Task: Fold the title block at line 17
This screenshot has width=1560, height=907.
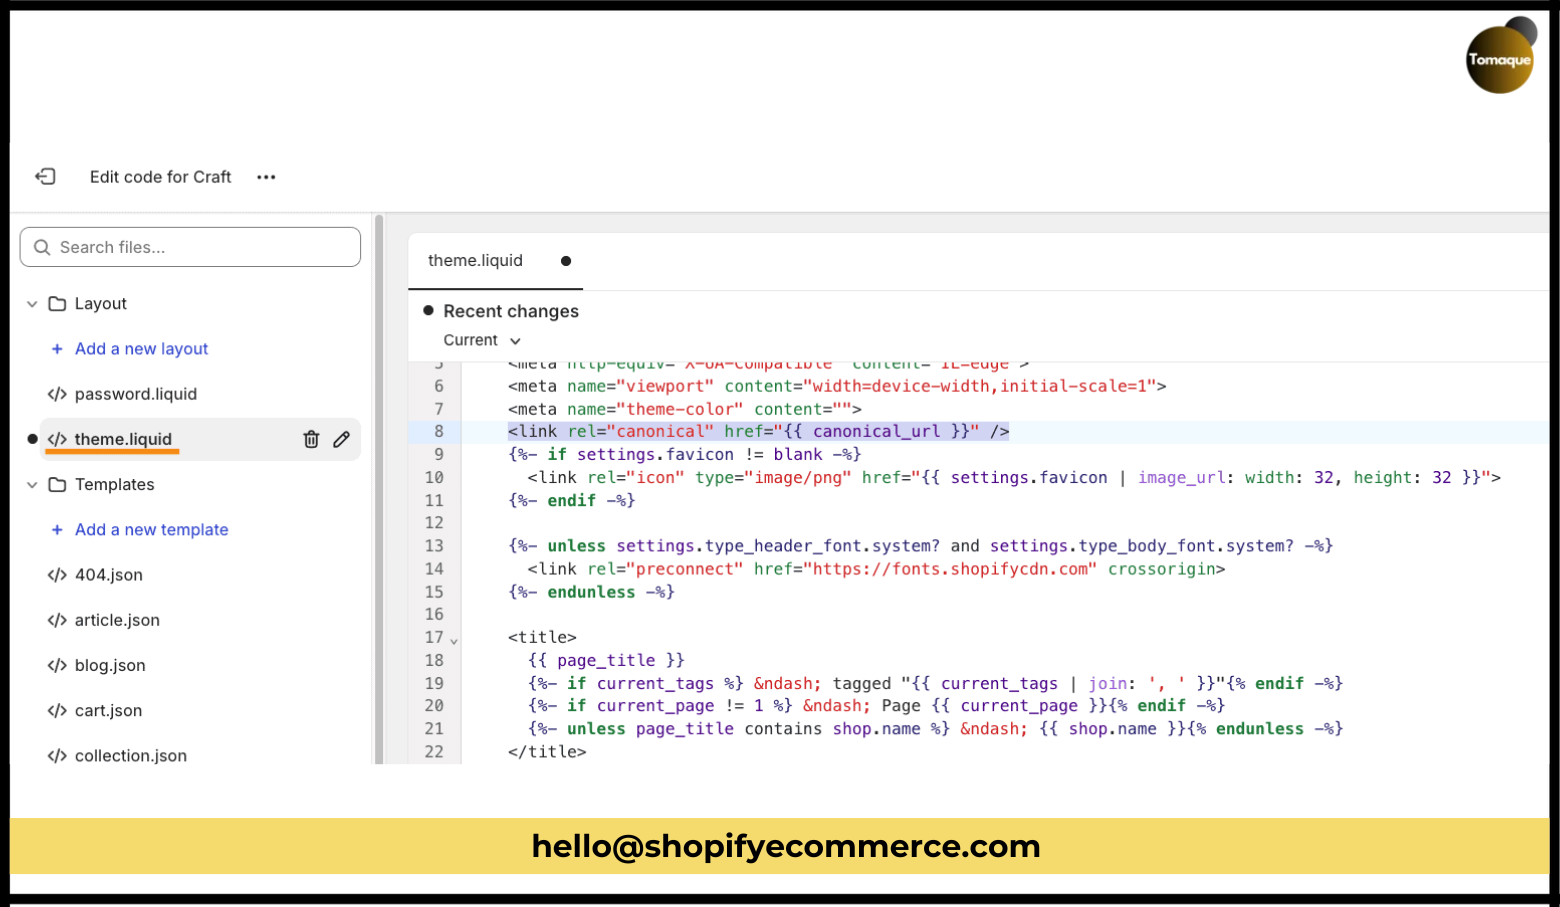Action: point(454,641)
